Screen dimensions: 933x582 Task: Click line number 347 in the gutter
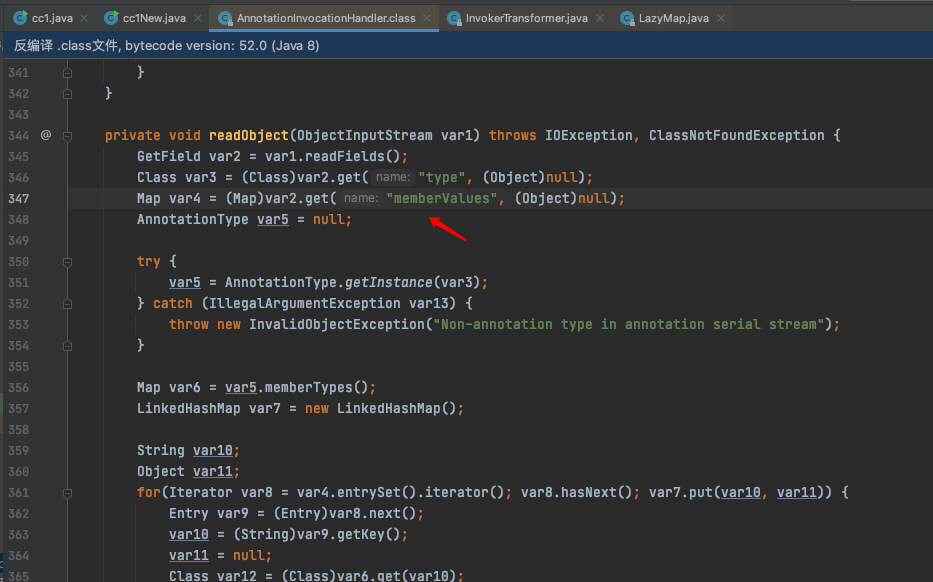[18, 199]
